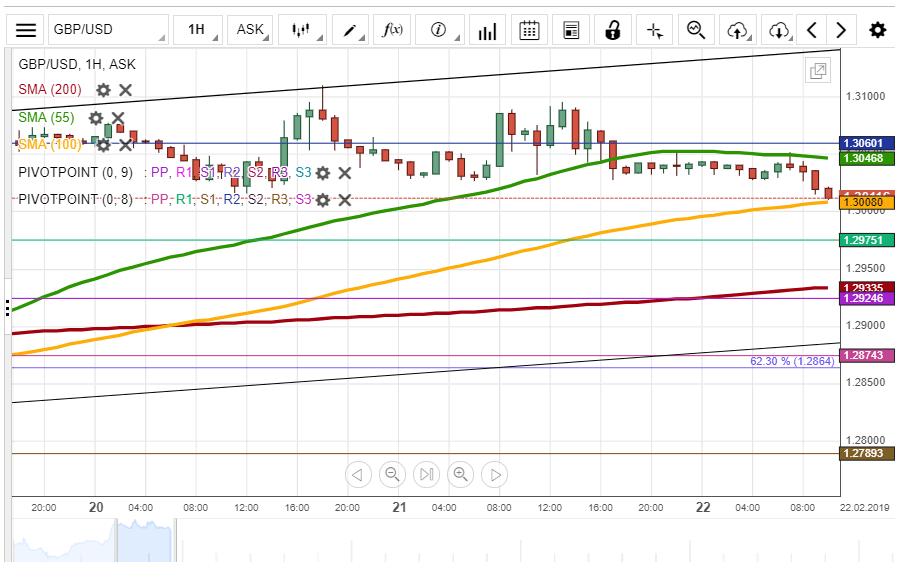903x568 pixels.
Task: Click the day 21 time axis label
Action: coord(399,508)
